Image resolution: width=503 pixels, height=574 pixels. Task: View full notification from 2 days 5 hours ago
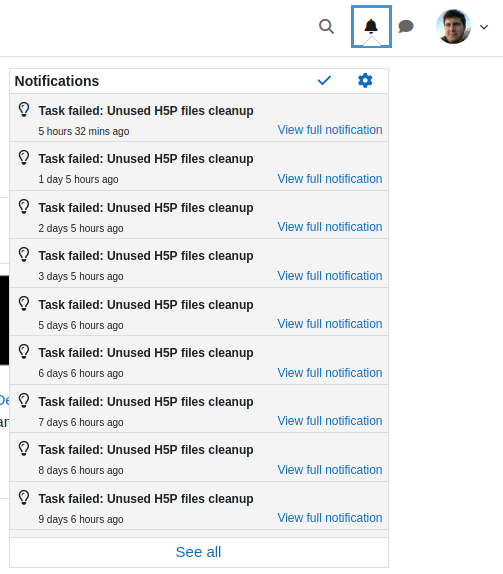[x=330, y=227]
